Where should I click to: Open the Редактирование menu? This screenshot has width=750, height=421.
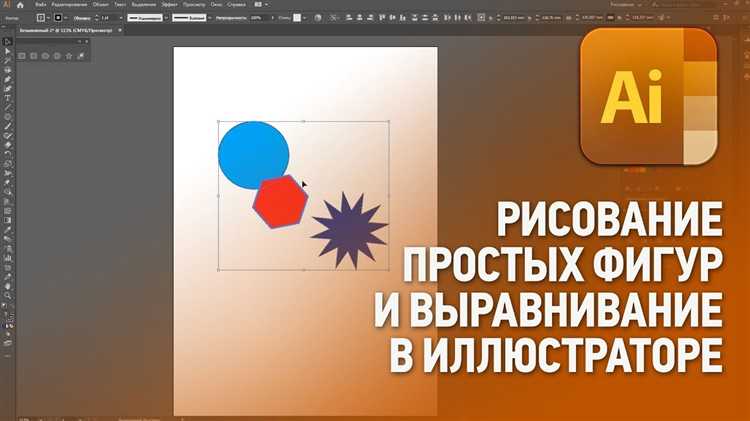point(69,4)
